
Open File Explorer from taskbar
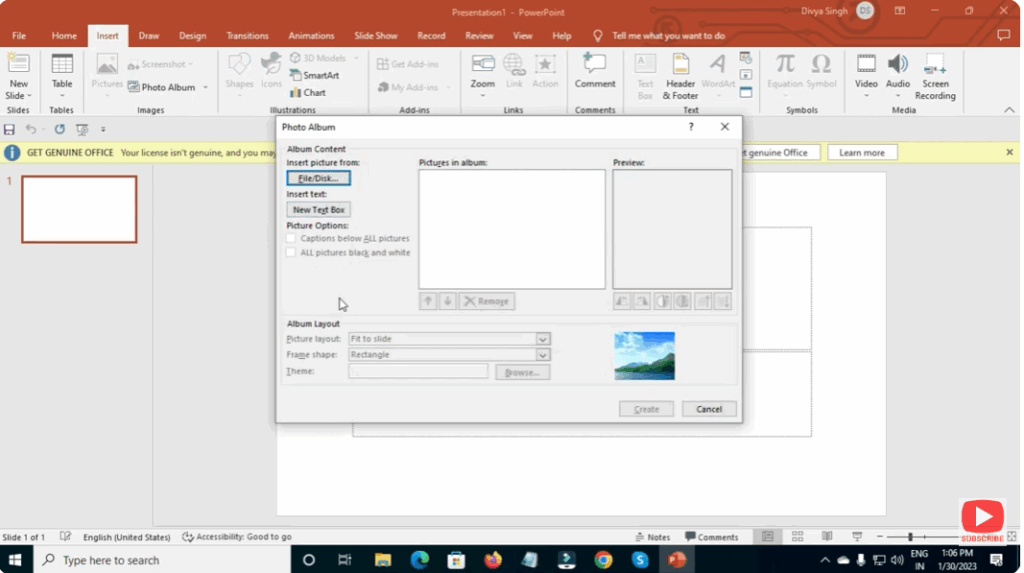coord(383,560)
